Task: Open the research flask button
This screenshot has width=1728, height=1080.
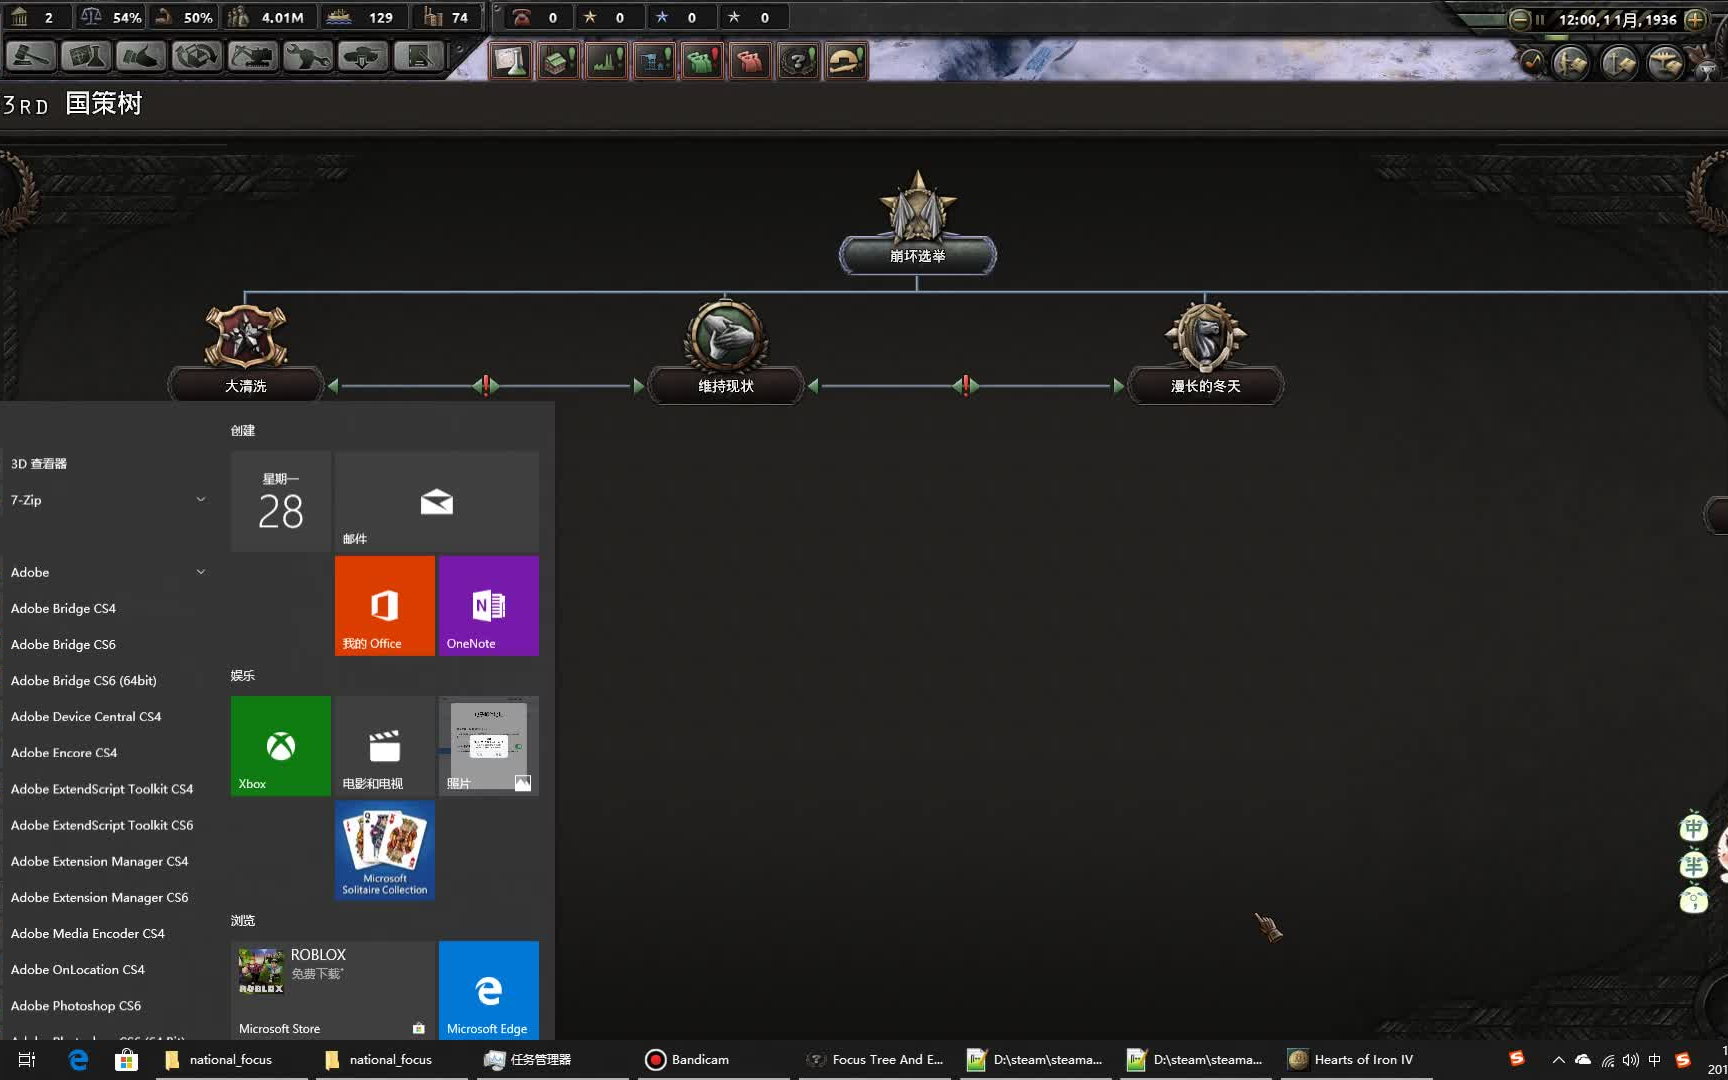Action: (x=86, y=57)
